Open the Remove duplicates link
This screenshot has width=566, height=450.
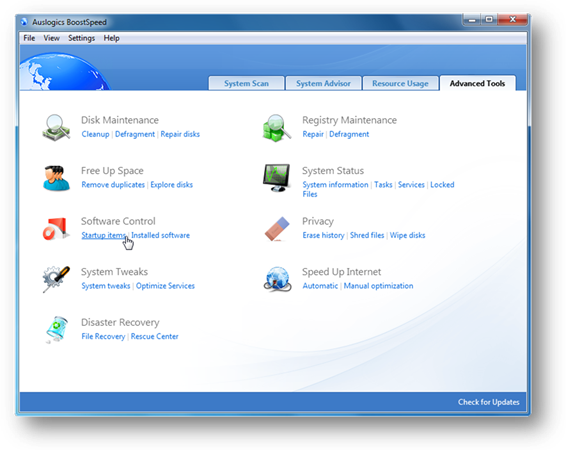coord(113,185)
